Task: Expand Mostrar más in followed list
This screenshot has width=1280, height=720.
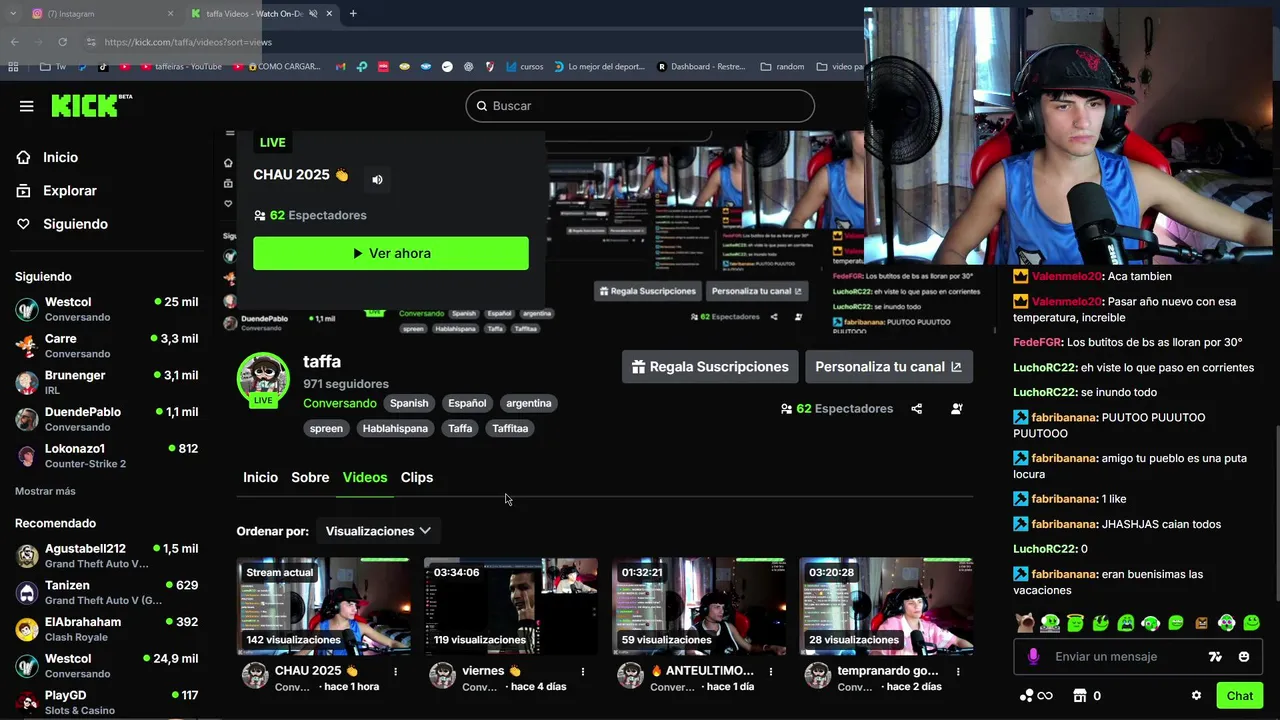Action: click(45, 491)
